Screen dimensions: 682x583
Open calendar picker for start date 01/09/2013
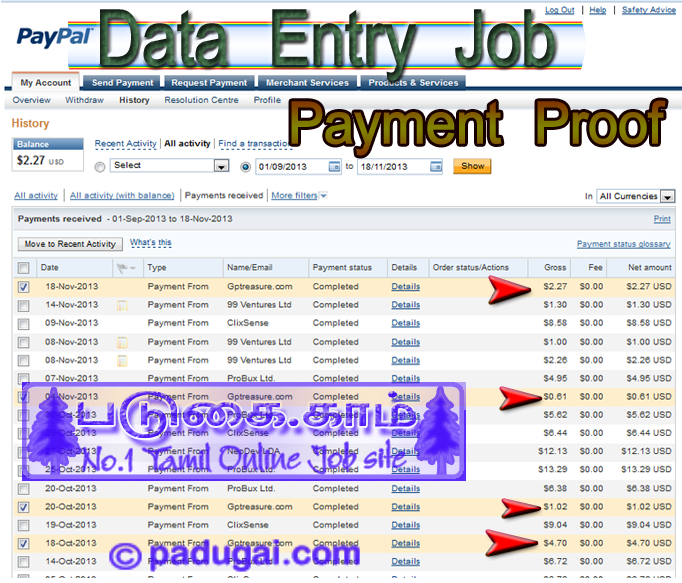[x=334, y=167]
